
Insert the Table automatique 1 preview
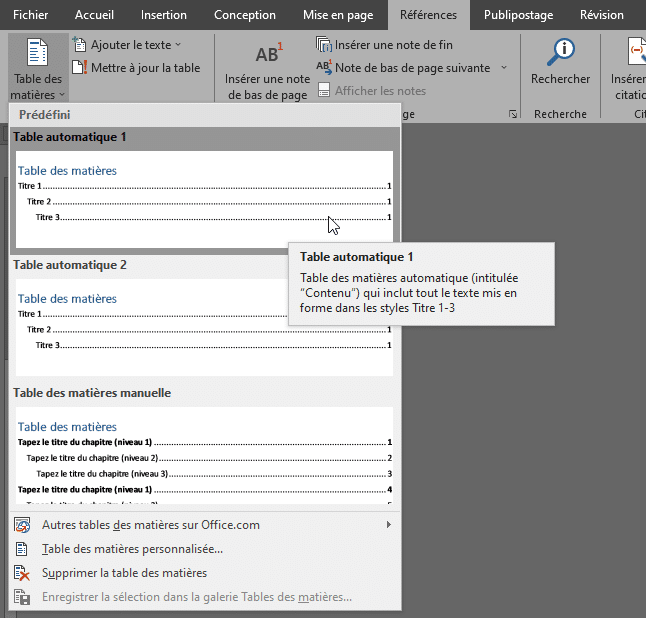pyautogui.click(x=204, y=199)
